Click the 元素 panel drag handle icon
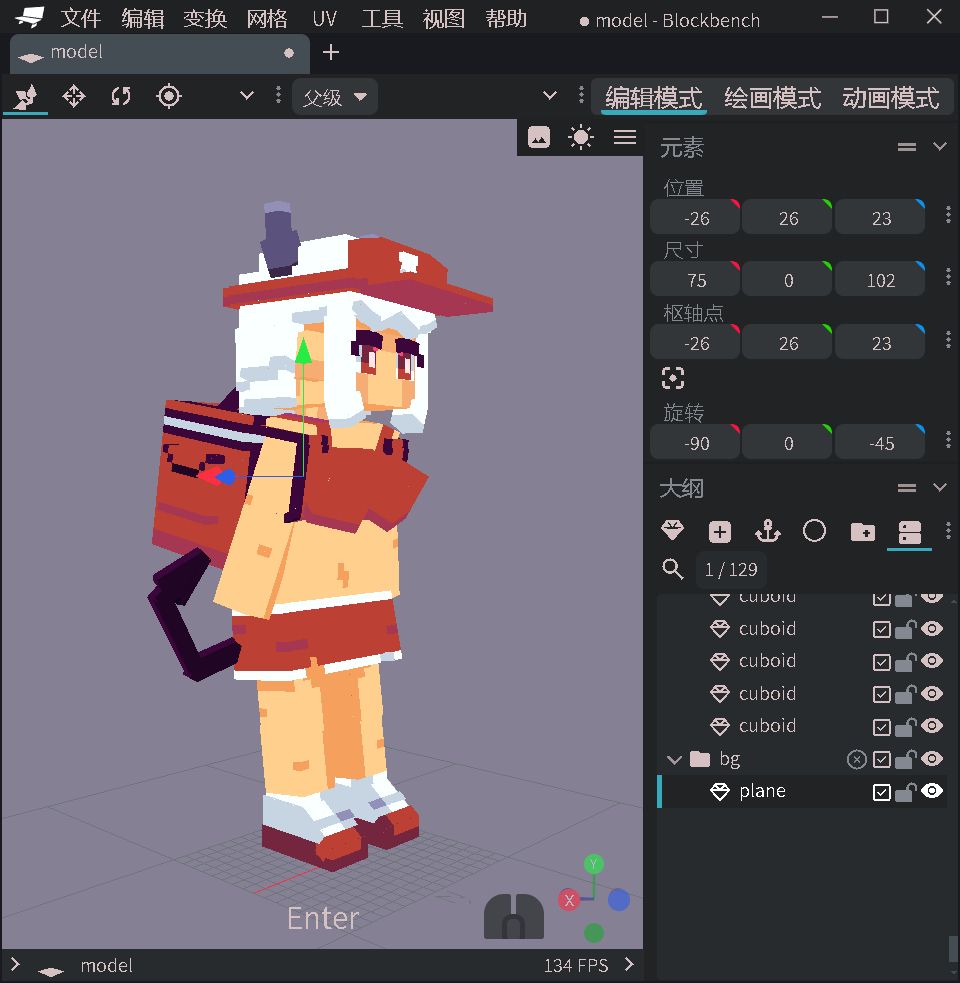Screen dimensions: 960x983 pyautogui.click(x=907, y=147)
